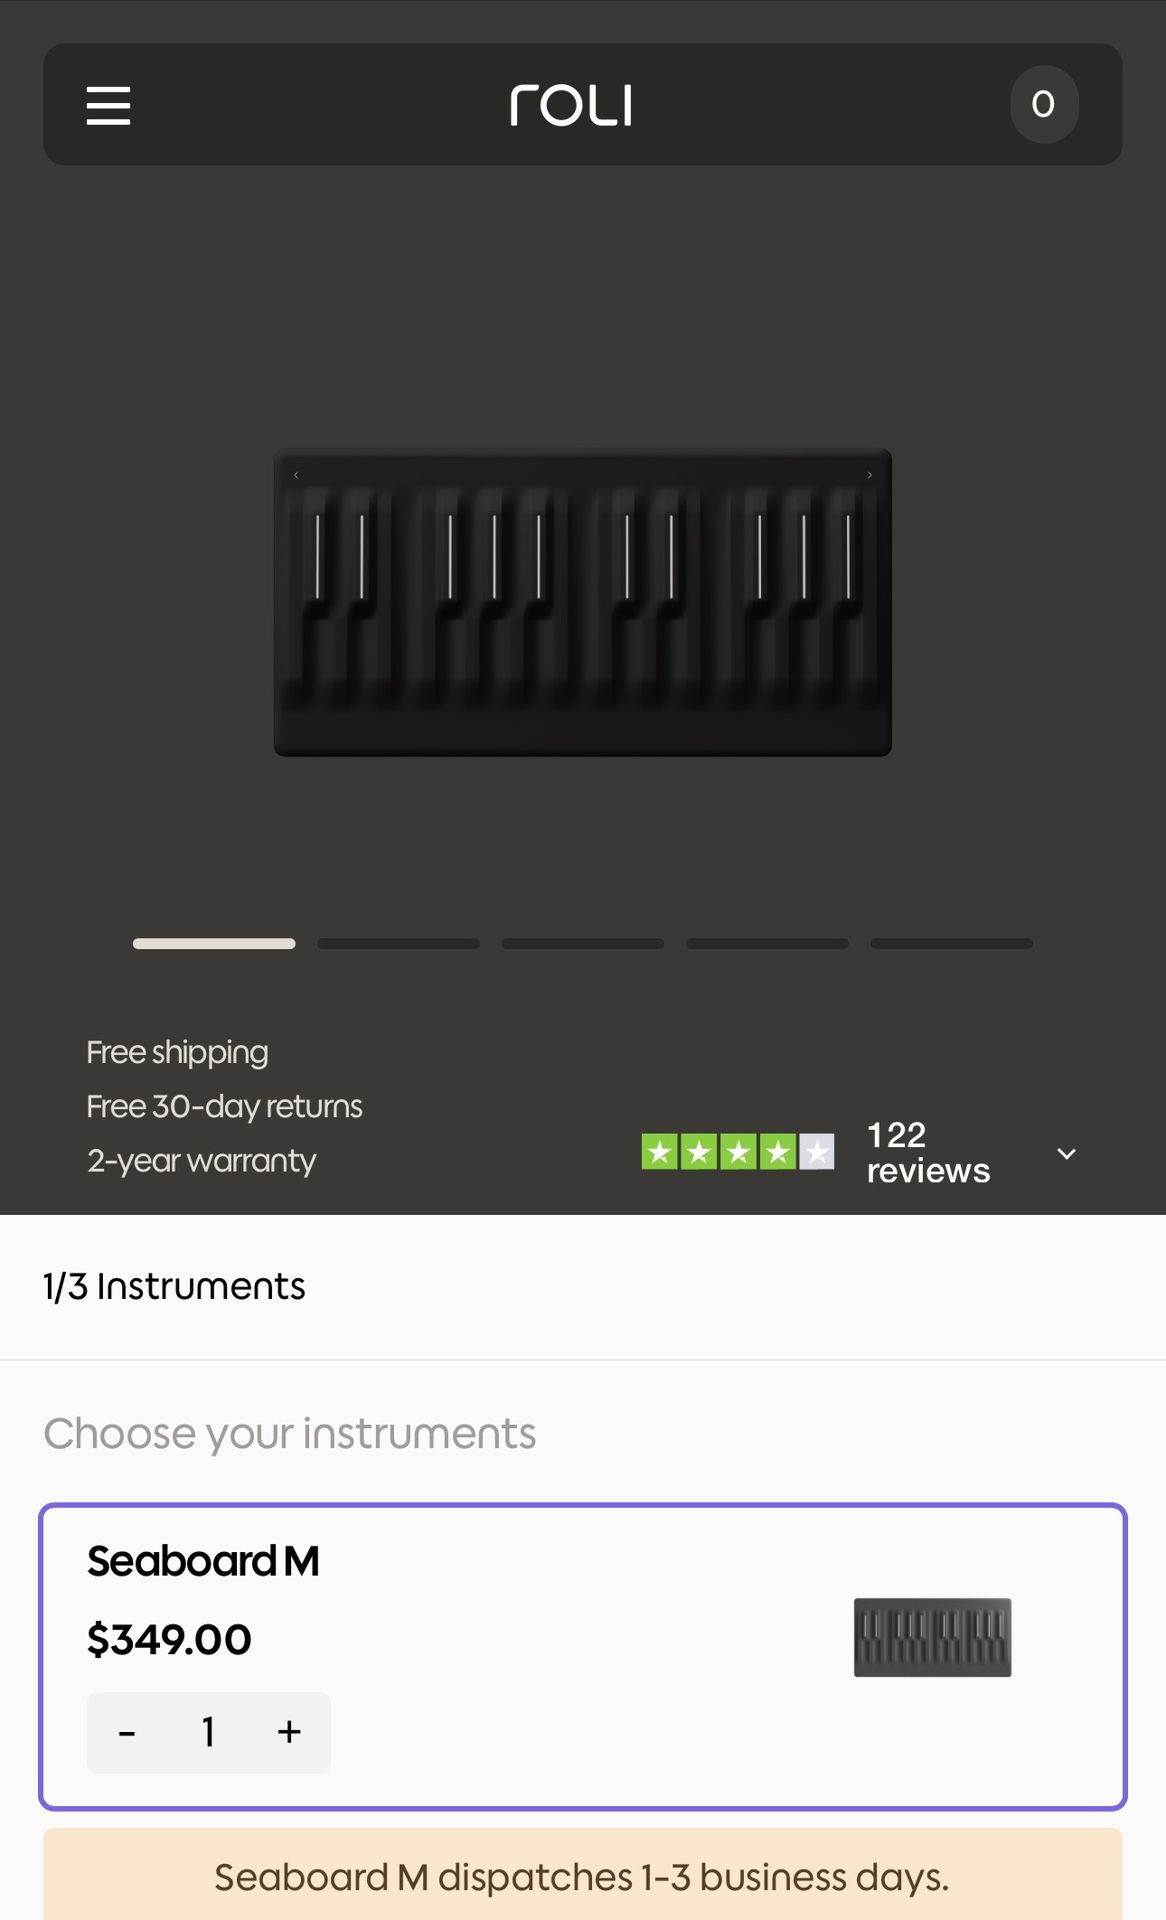Show the first product image slide
This screenshot has height=1920, width=1166.
click(214, 943)
